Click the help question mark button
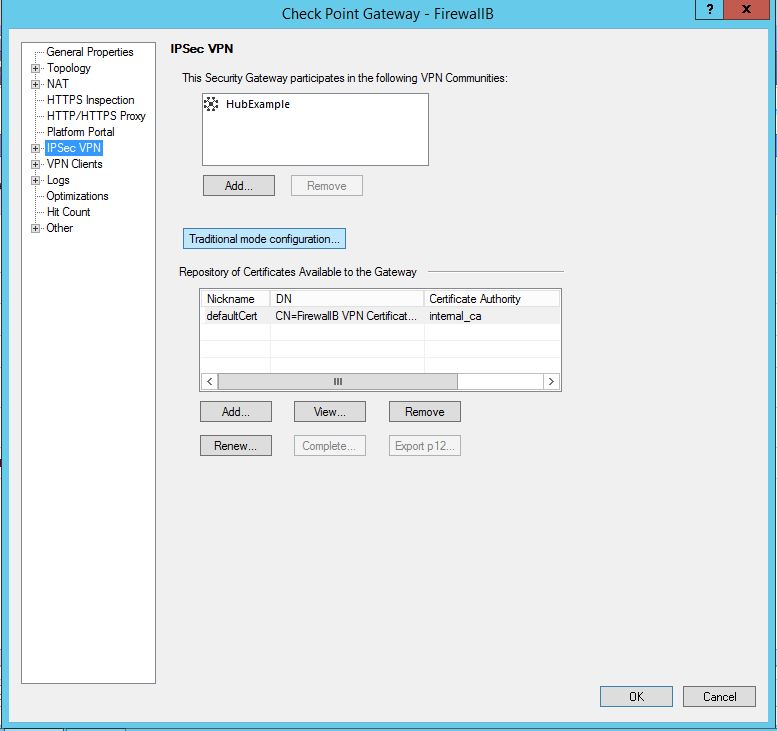Screen dimensions: 777x731 [710, 9]
